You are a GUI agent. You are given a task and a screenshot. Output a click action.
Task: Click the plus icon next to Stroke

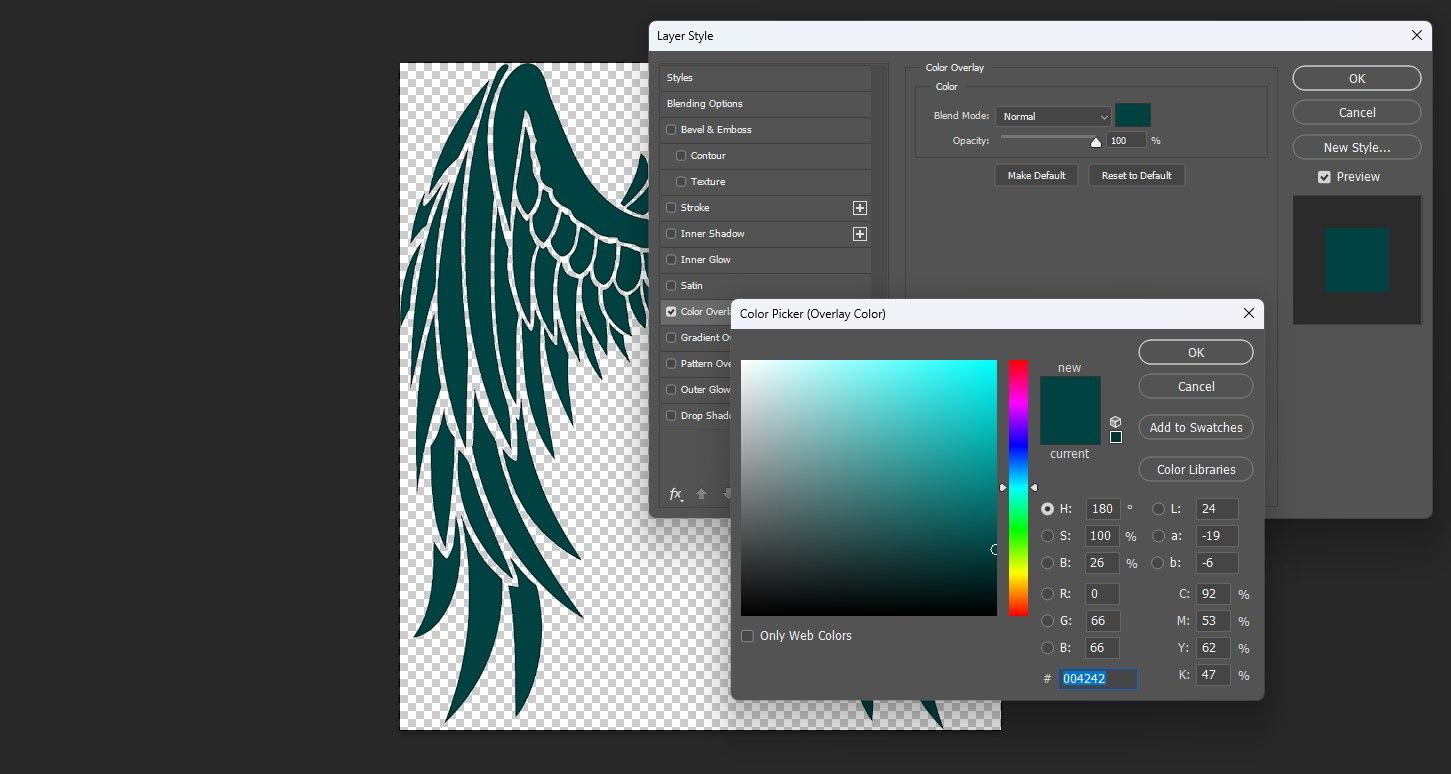(x=859, y=207)
